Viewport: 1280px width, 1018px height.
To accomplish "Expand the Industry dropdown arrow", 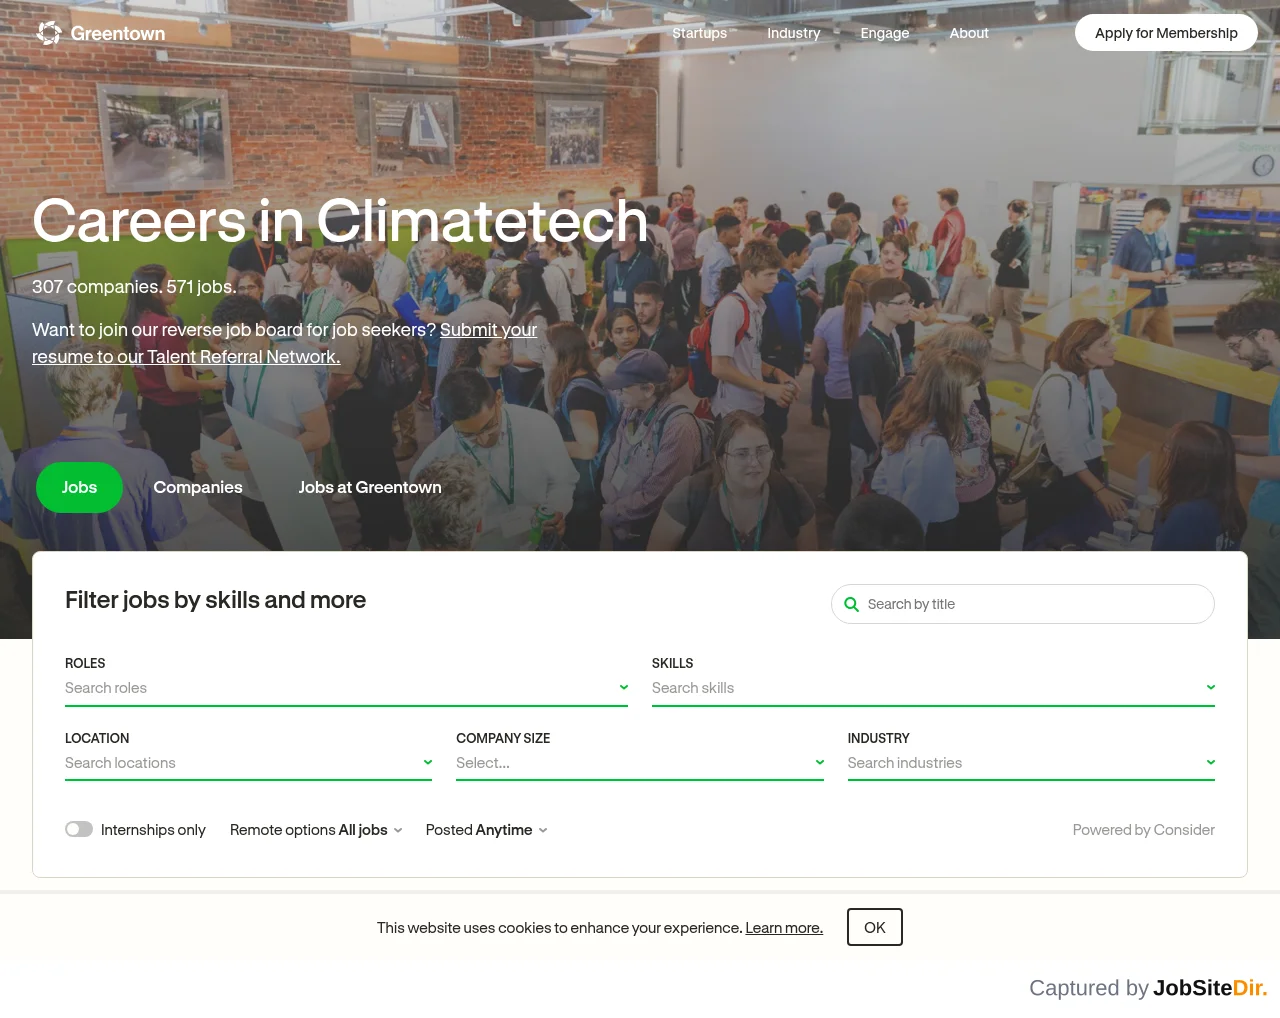I will pos(1211,762).
